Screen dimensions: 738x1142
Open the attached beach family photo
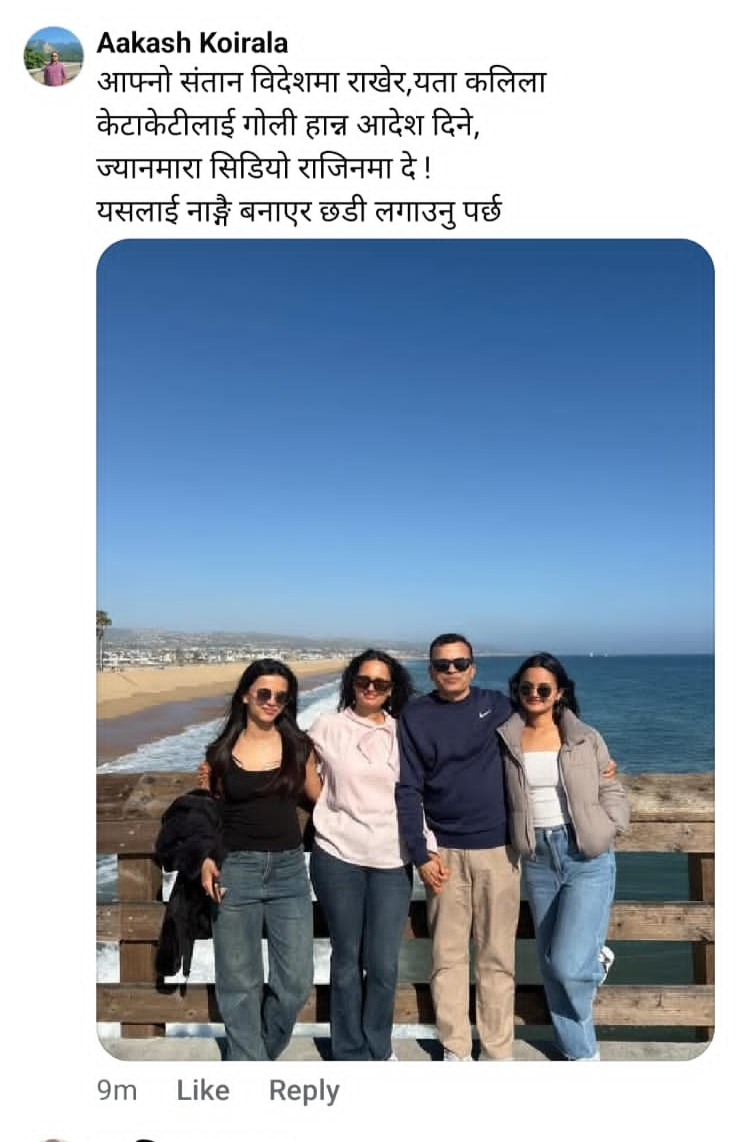click(405, 649)
